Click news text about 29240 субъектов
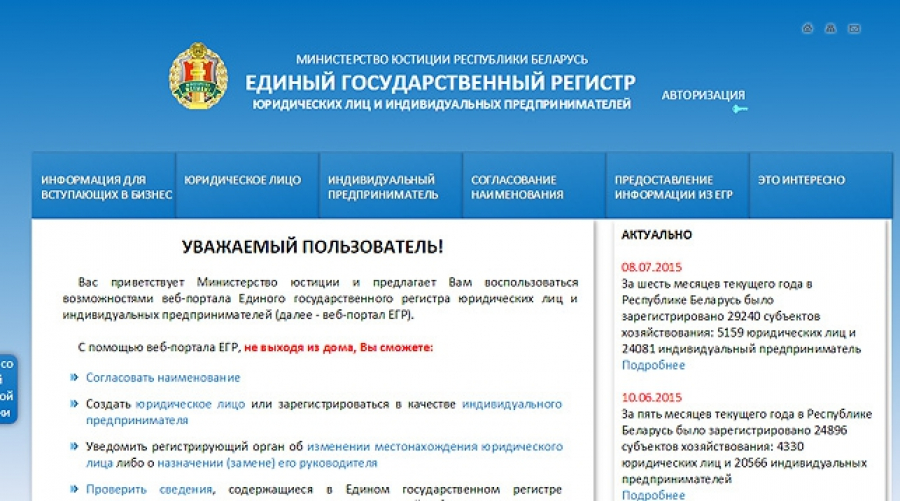Viewport: 900px width, 501px height. coord(741,316)
